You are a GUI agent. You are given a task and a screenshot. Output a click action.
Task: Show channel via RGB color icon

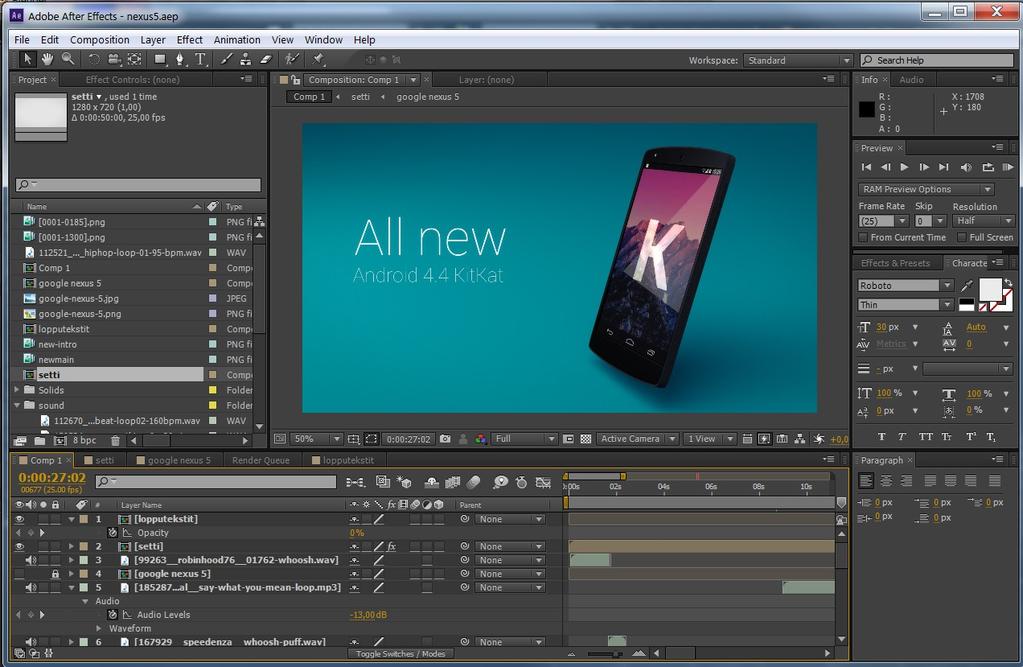[481, 439]
